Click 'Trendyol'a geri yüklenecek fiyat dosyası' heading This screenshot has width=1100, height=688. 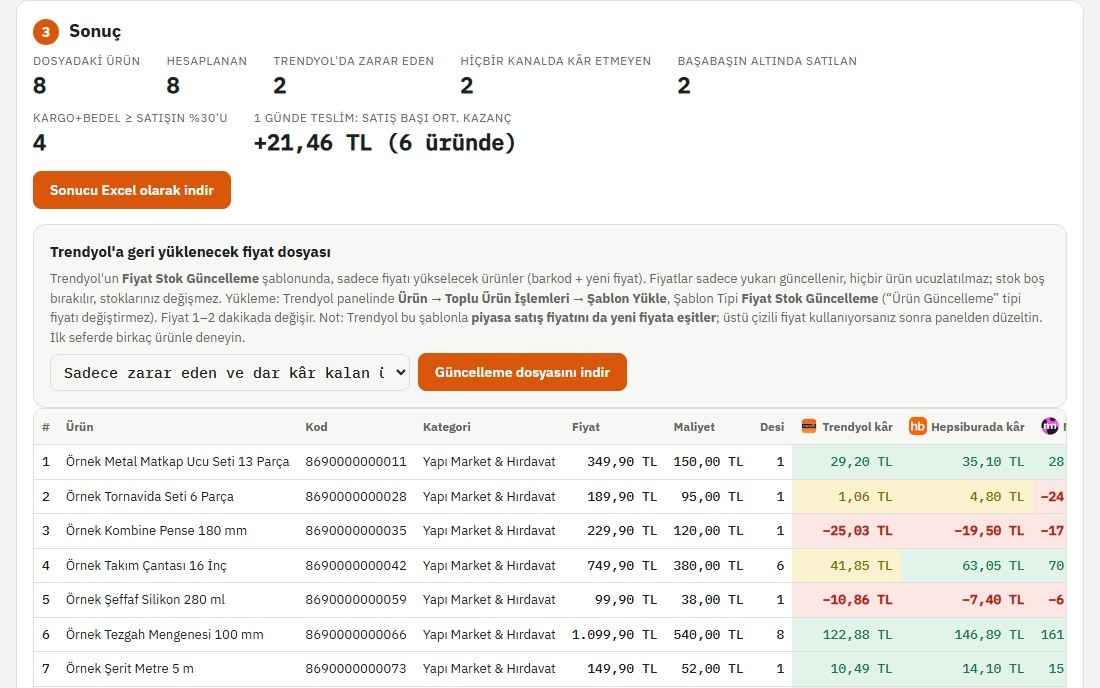(190, 252)
